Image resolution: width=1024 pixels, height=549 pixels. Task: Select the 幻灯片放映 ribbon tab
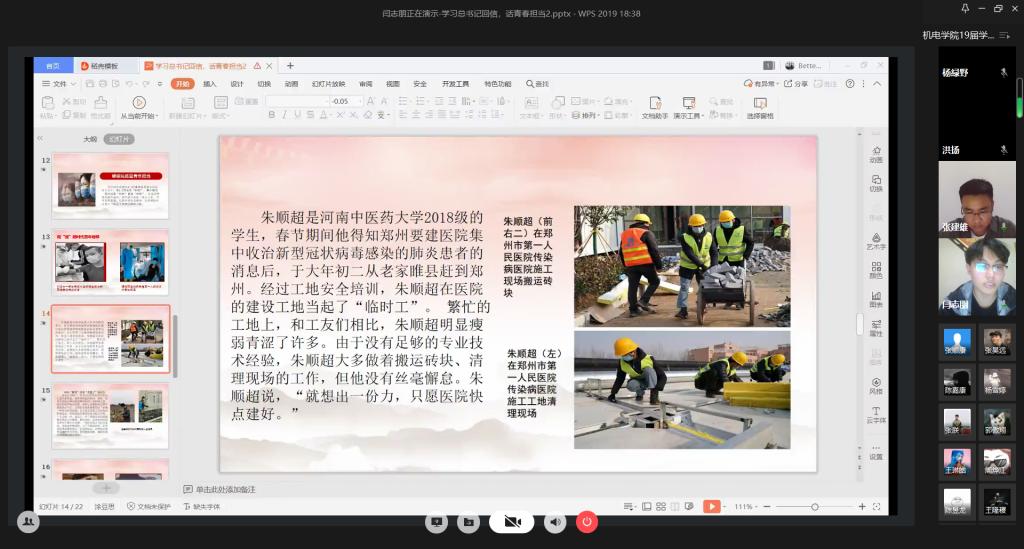click(328, 84)
